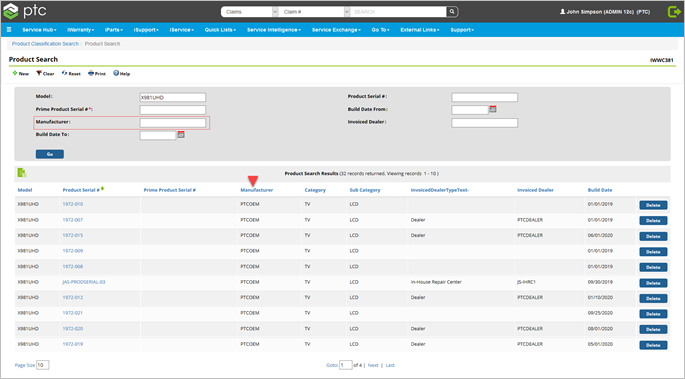Click In-House Repair Center cell text
Image resolution: width=685 pixels, height=379 pixels.
[436, 282]
